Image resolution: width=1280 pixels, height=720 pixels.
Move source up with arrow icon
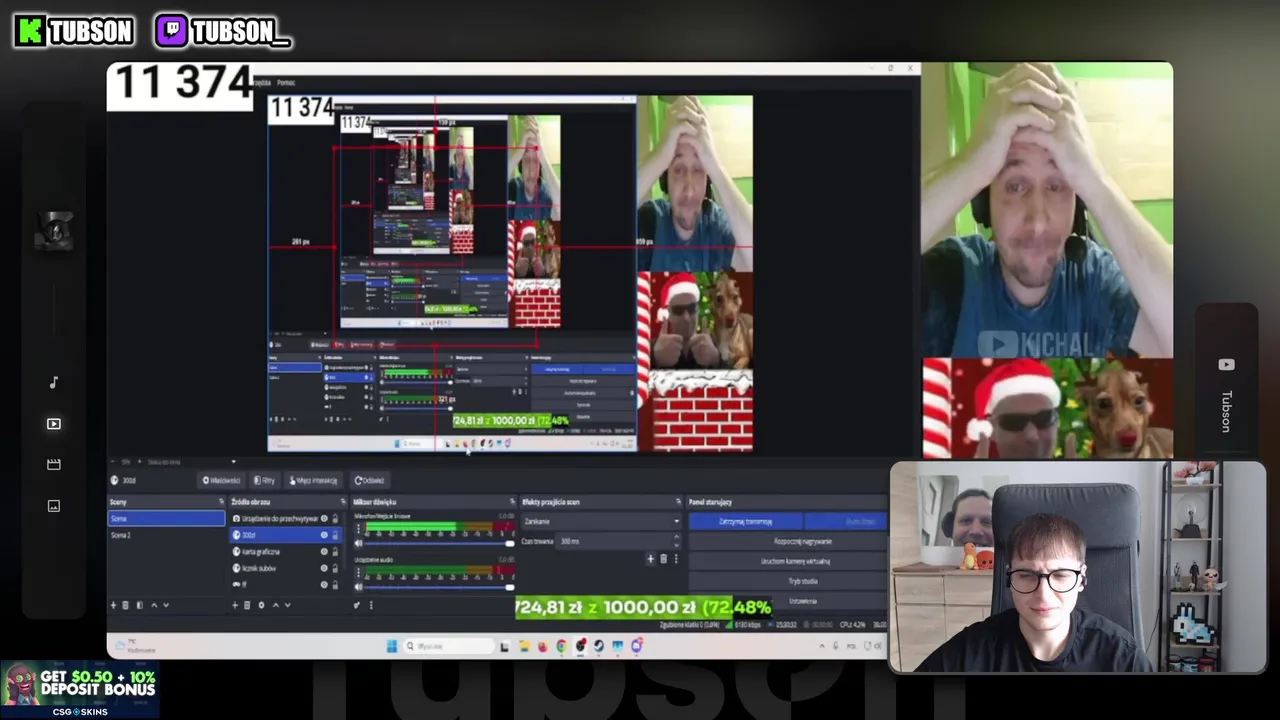click(276, 605)
